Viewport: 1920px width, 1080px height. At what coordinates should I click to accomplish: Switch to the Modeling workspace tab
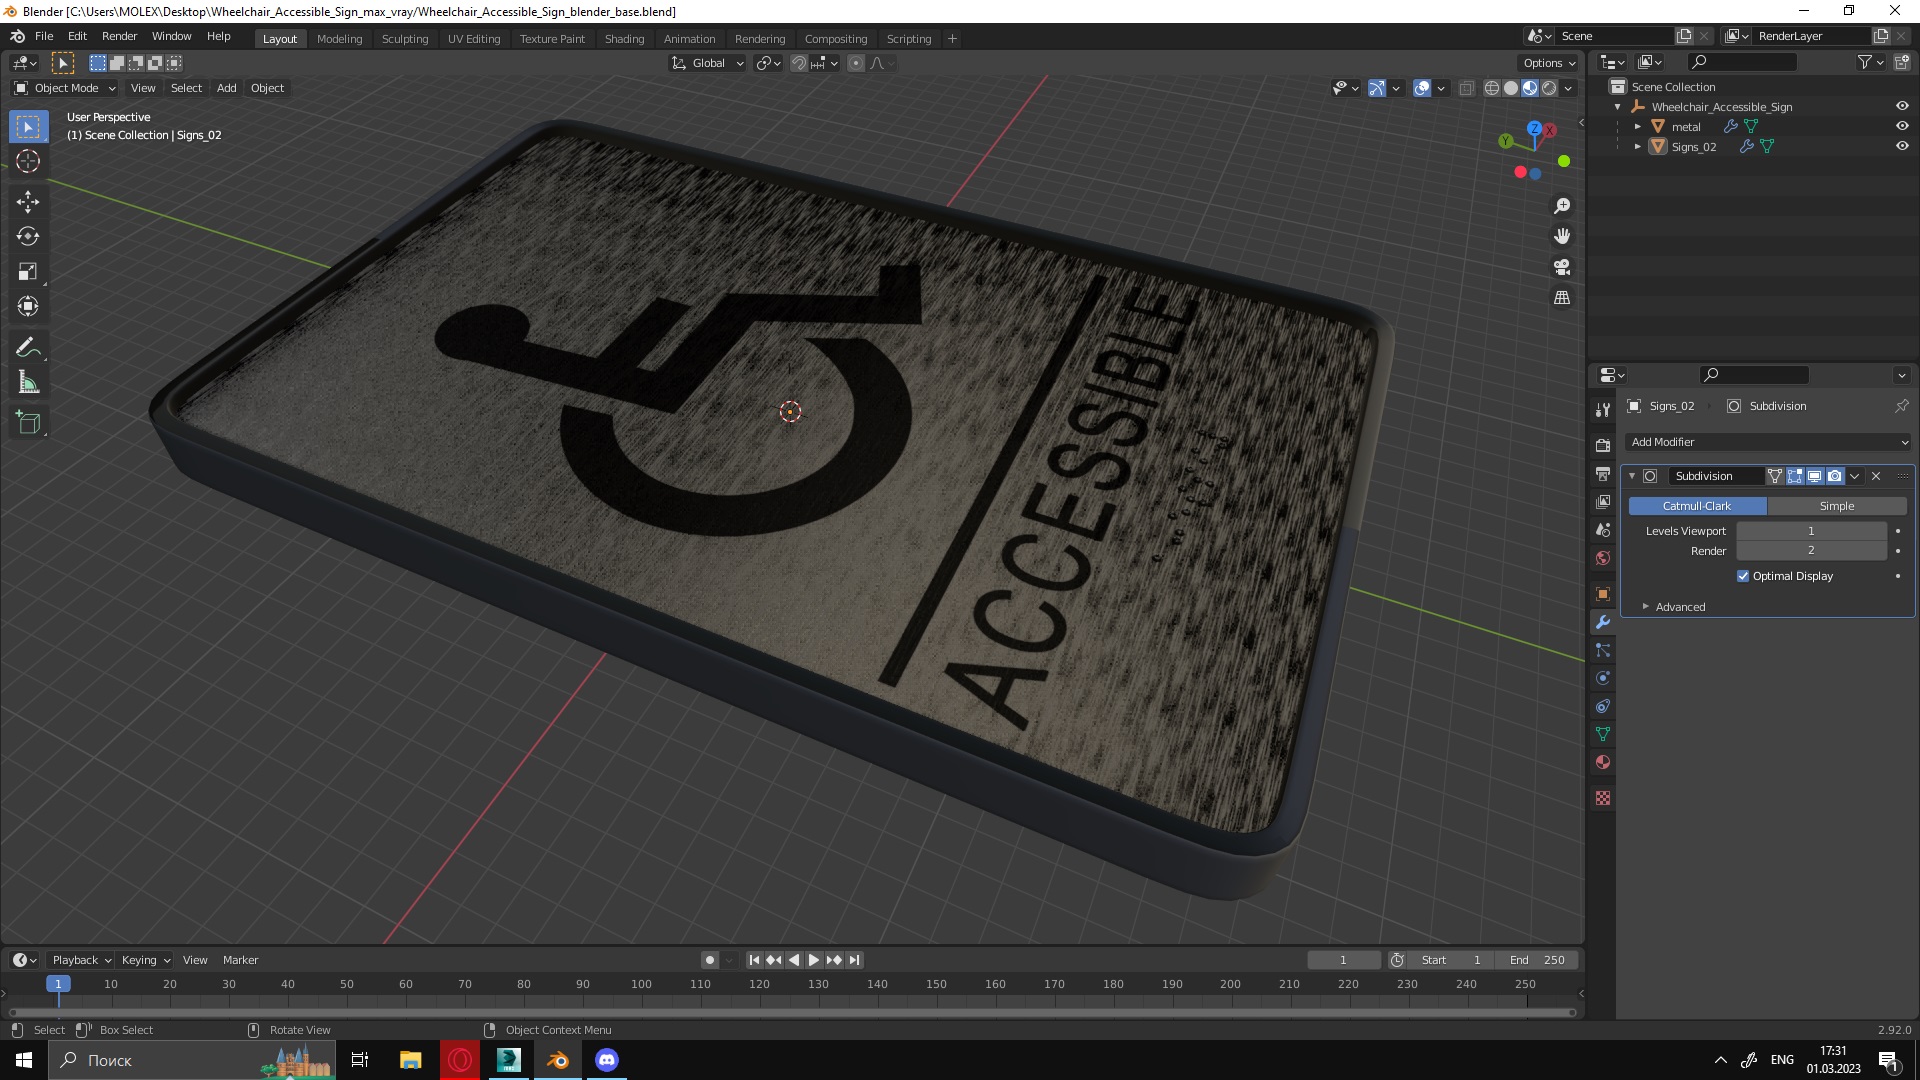tap(339, 39)
